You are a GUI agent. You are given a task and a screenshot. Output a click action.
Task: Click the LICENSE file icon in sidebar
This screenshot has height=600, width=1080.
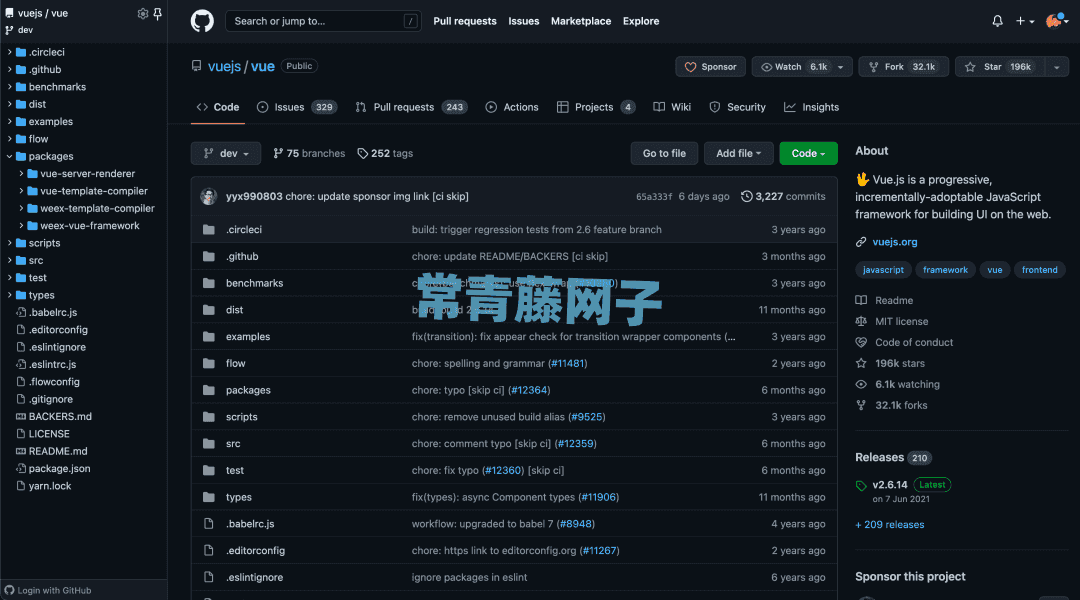click(x=21, y=434)
